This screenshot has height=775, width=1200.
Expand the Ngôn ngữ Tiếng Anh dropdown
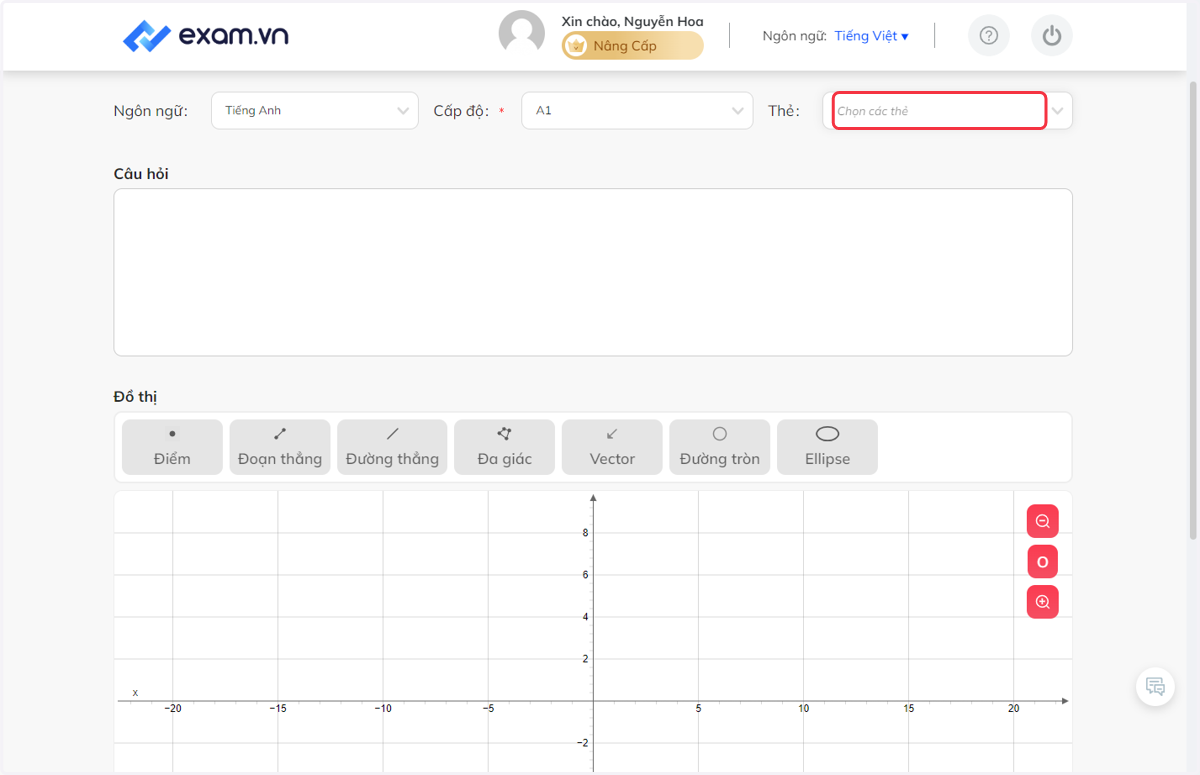[315, 111]
